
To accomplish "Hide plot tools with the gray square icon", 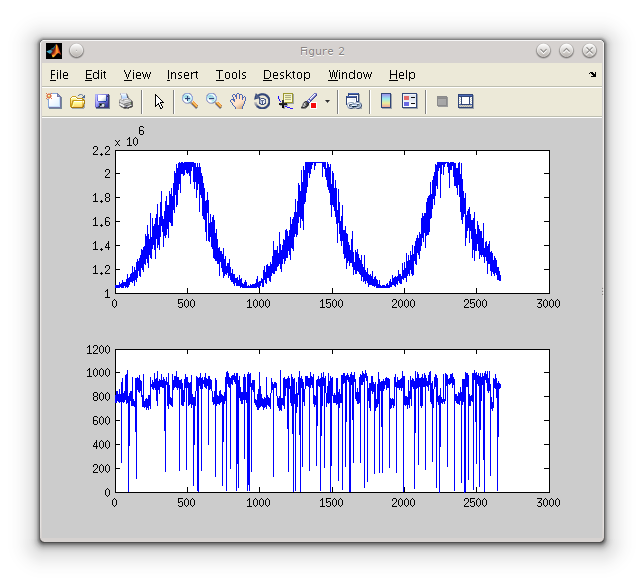I will pos(441,101).
